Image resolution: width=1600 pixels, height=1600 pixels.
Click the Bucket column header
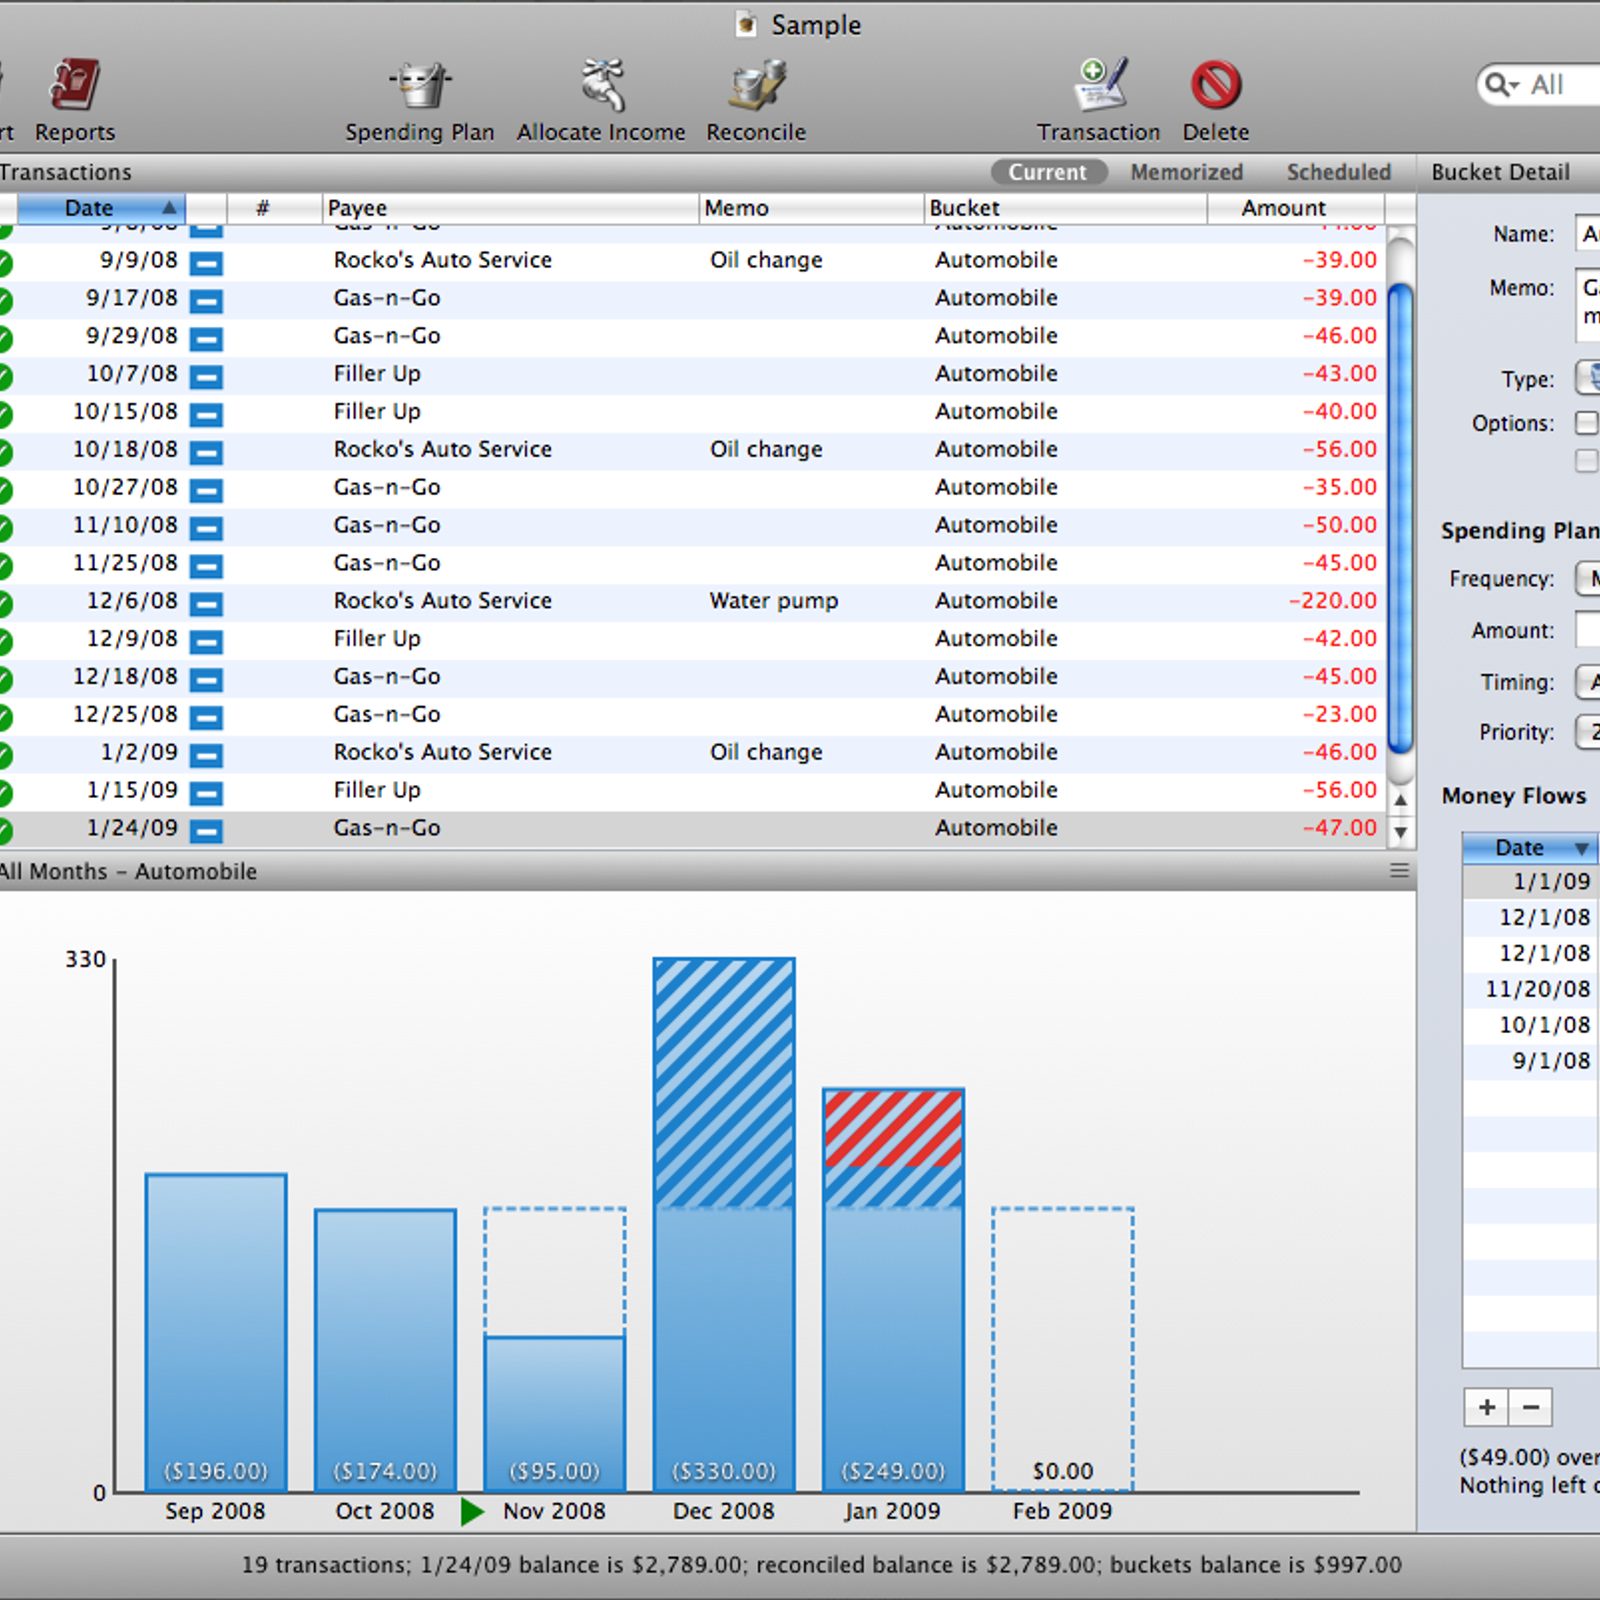(x=1065, y=208)
